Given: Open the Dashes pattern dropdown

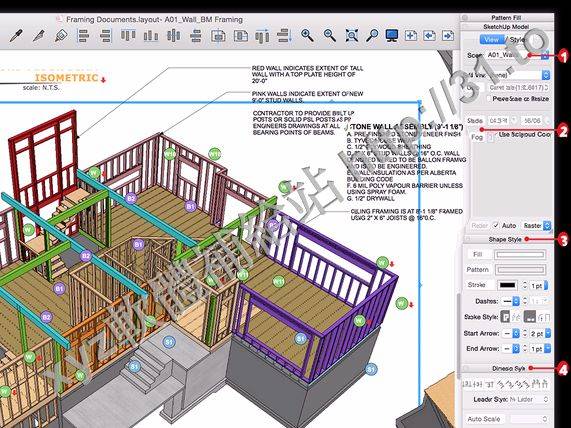Looking at the screenshot, I should (511, 301).
